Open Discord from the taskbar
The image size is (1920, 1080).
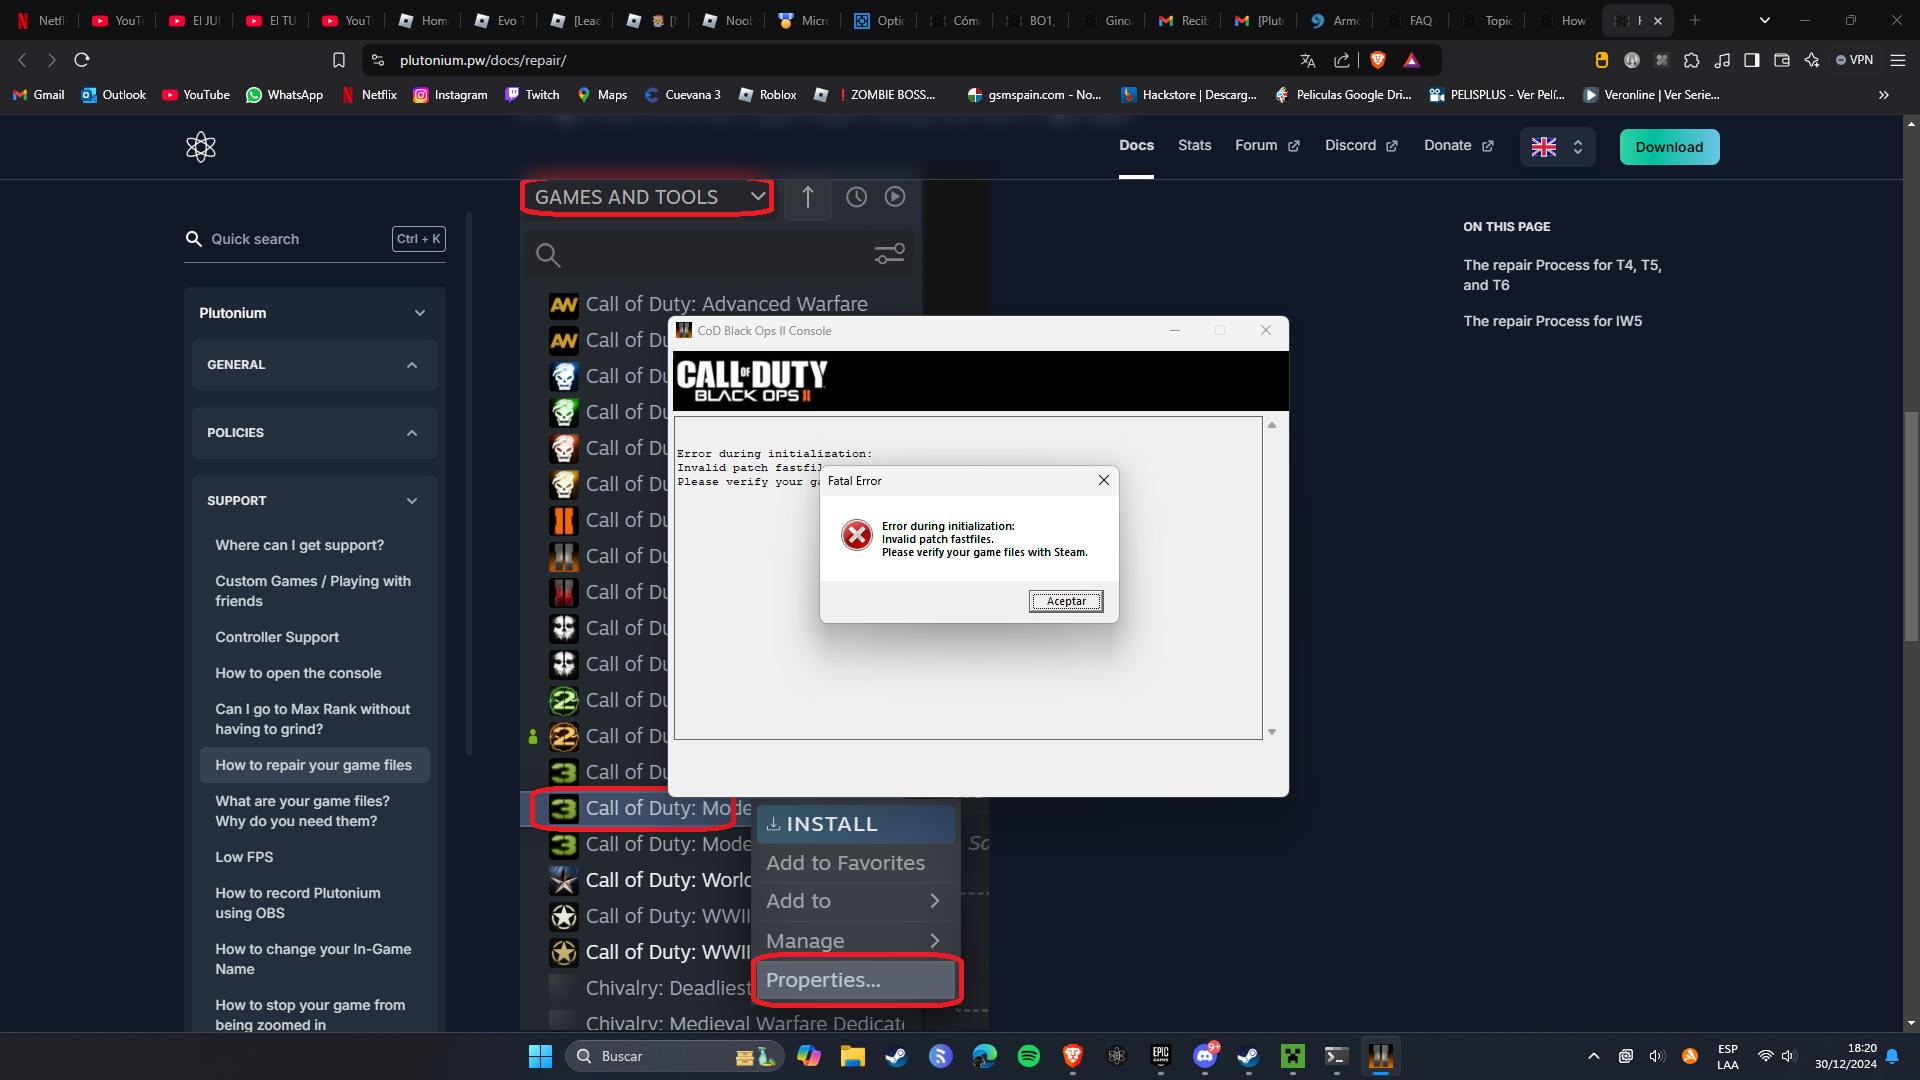(x=1205, y=1056)
